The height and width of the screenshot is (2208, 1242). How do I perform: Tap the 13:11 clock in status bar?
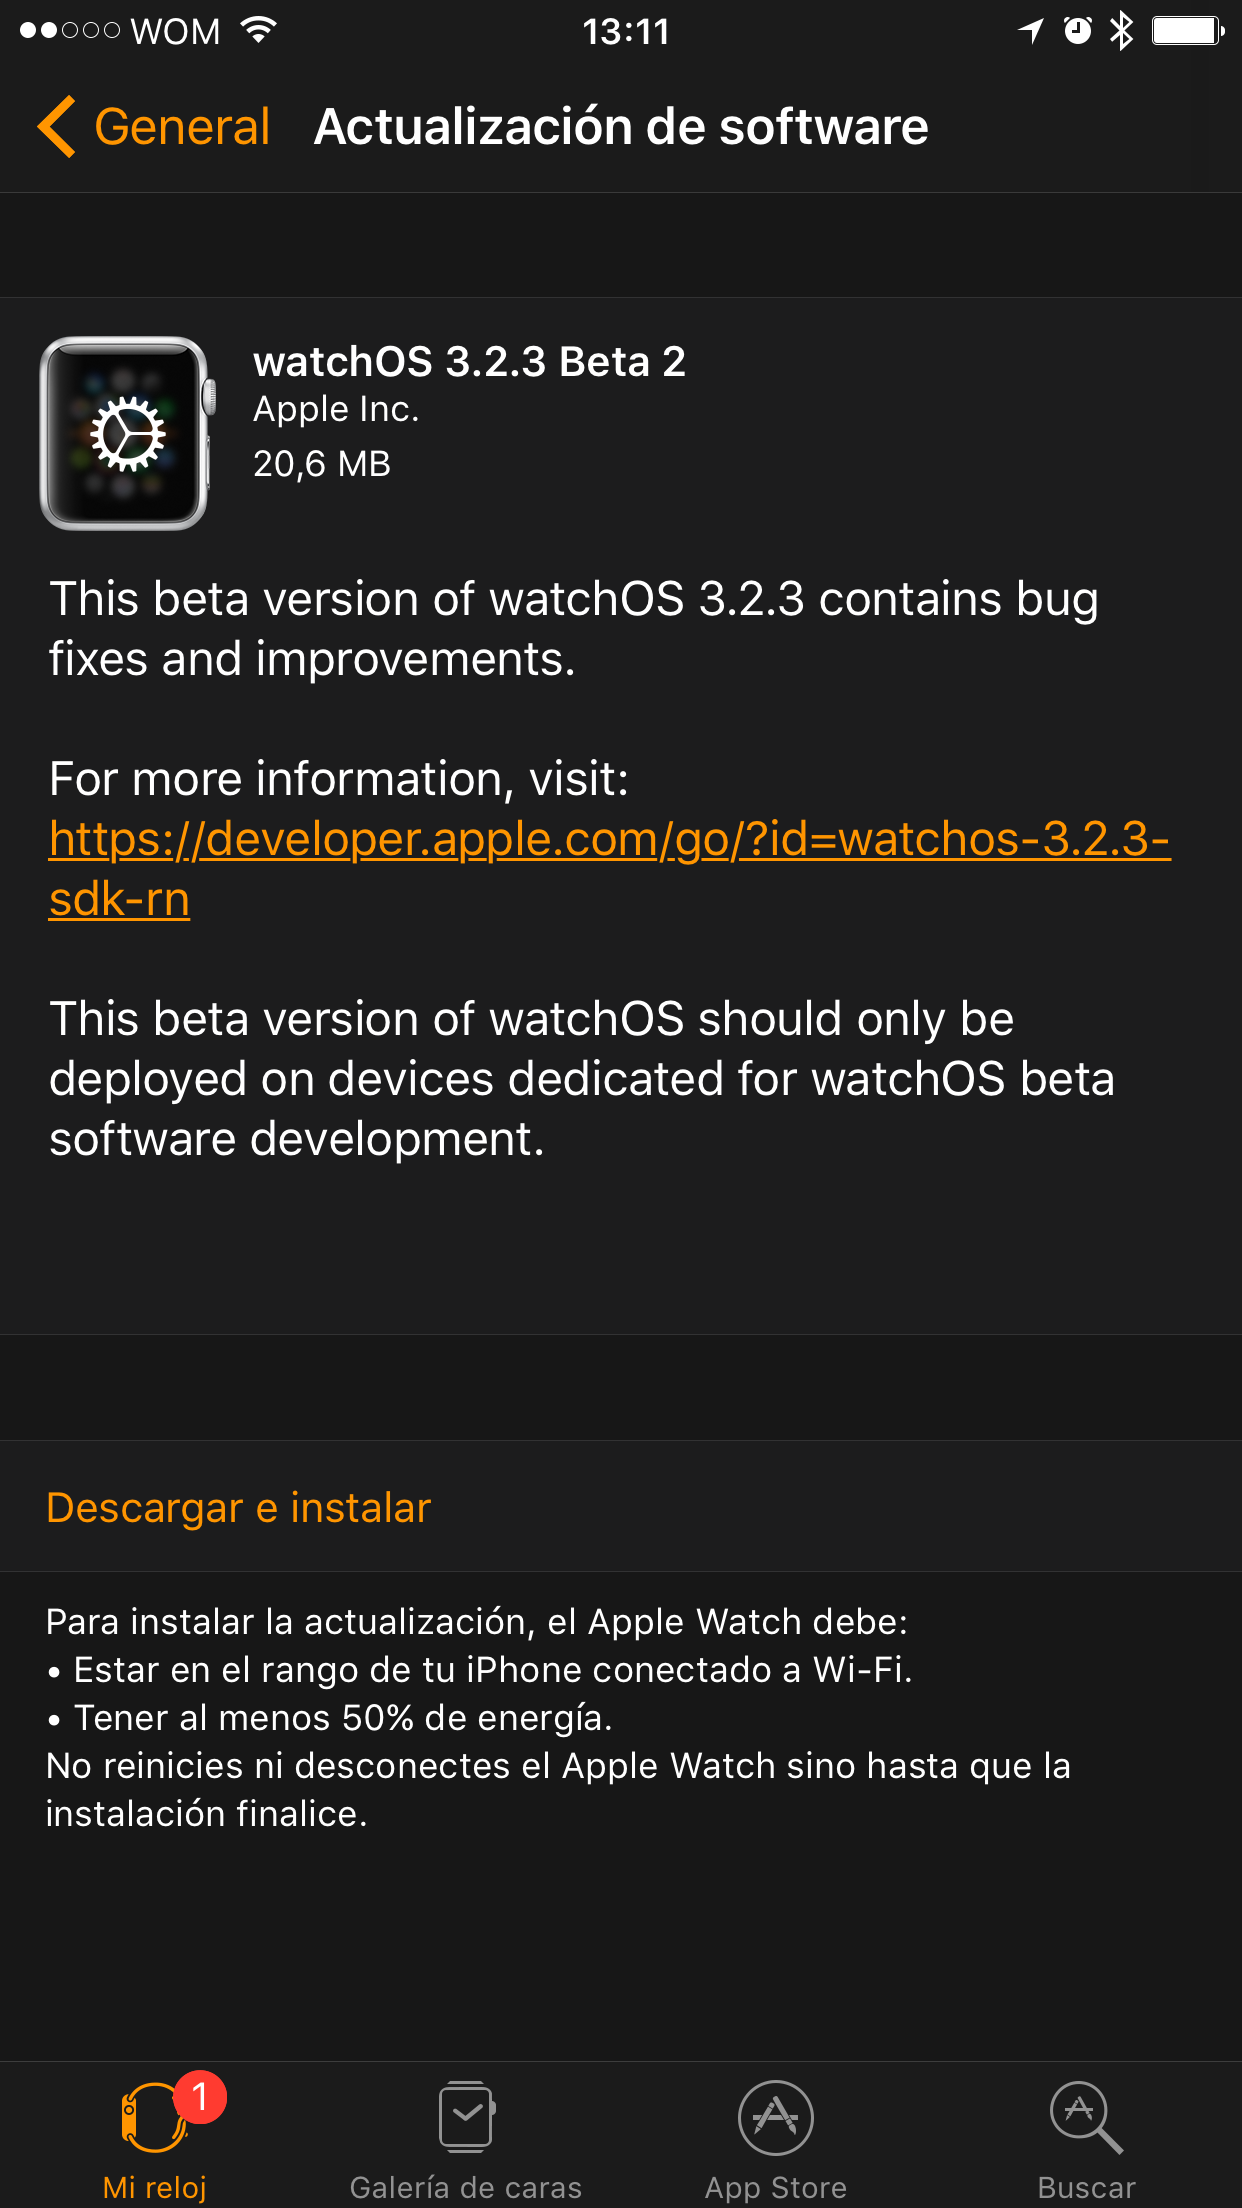(626, 32)
